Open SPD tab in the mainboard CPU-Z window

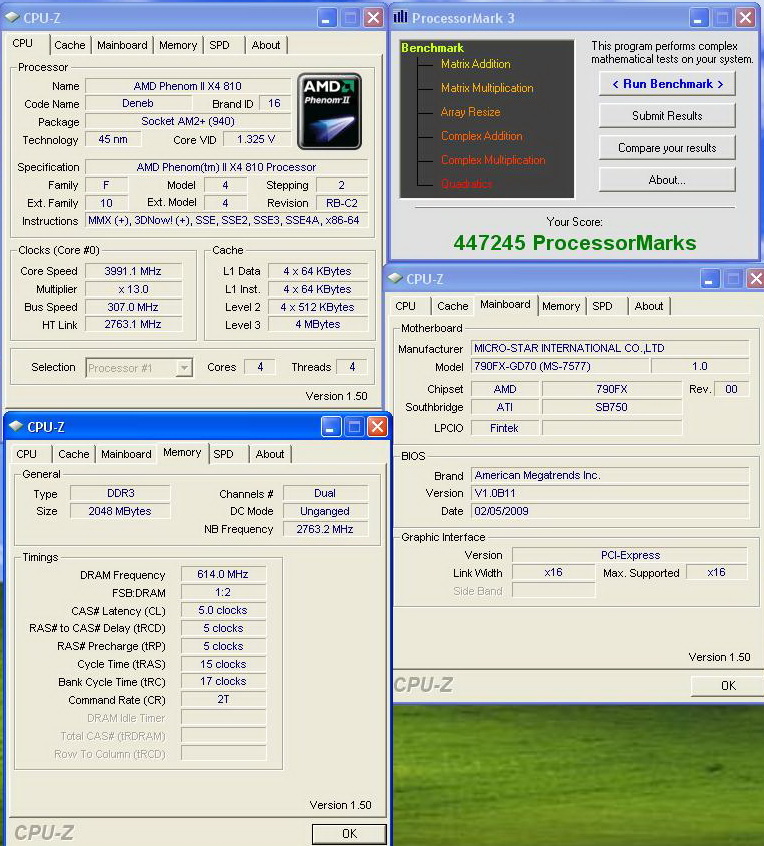(602, 306)
